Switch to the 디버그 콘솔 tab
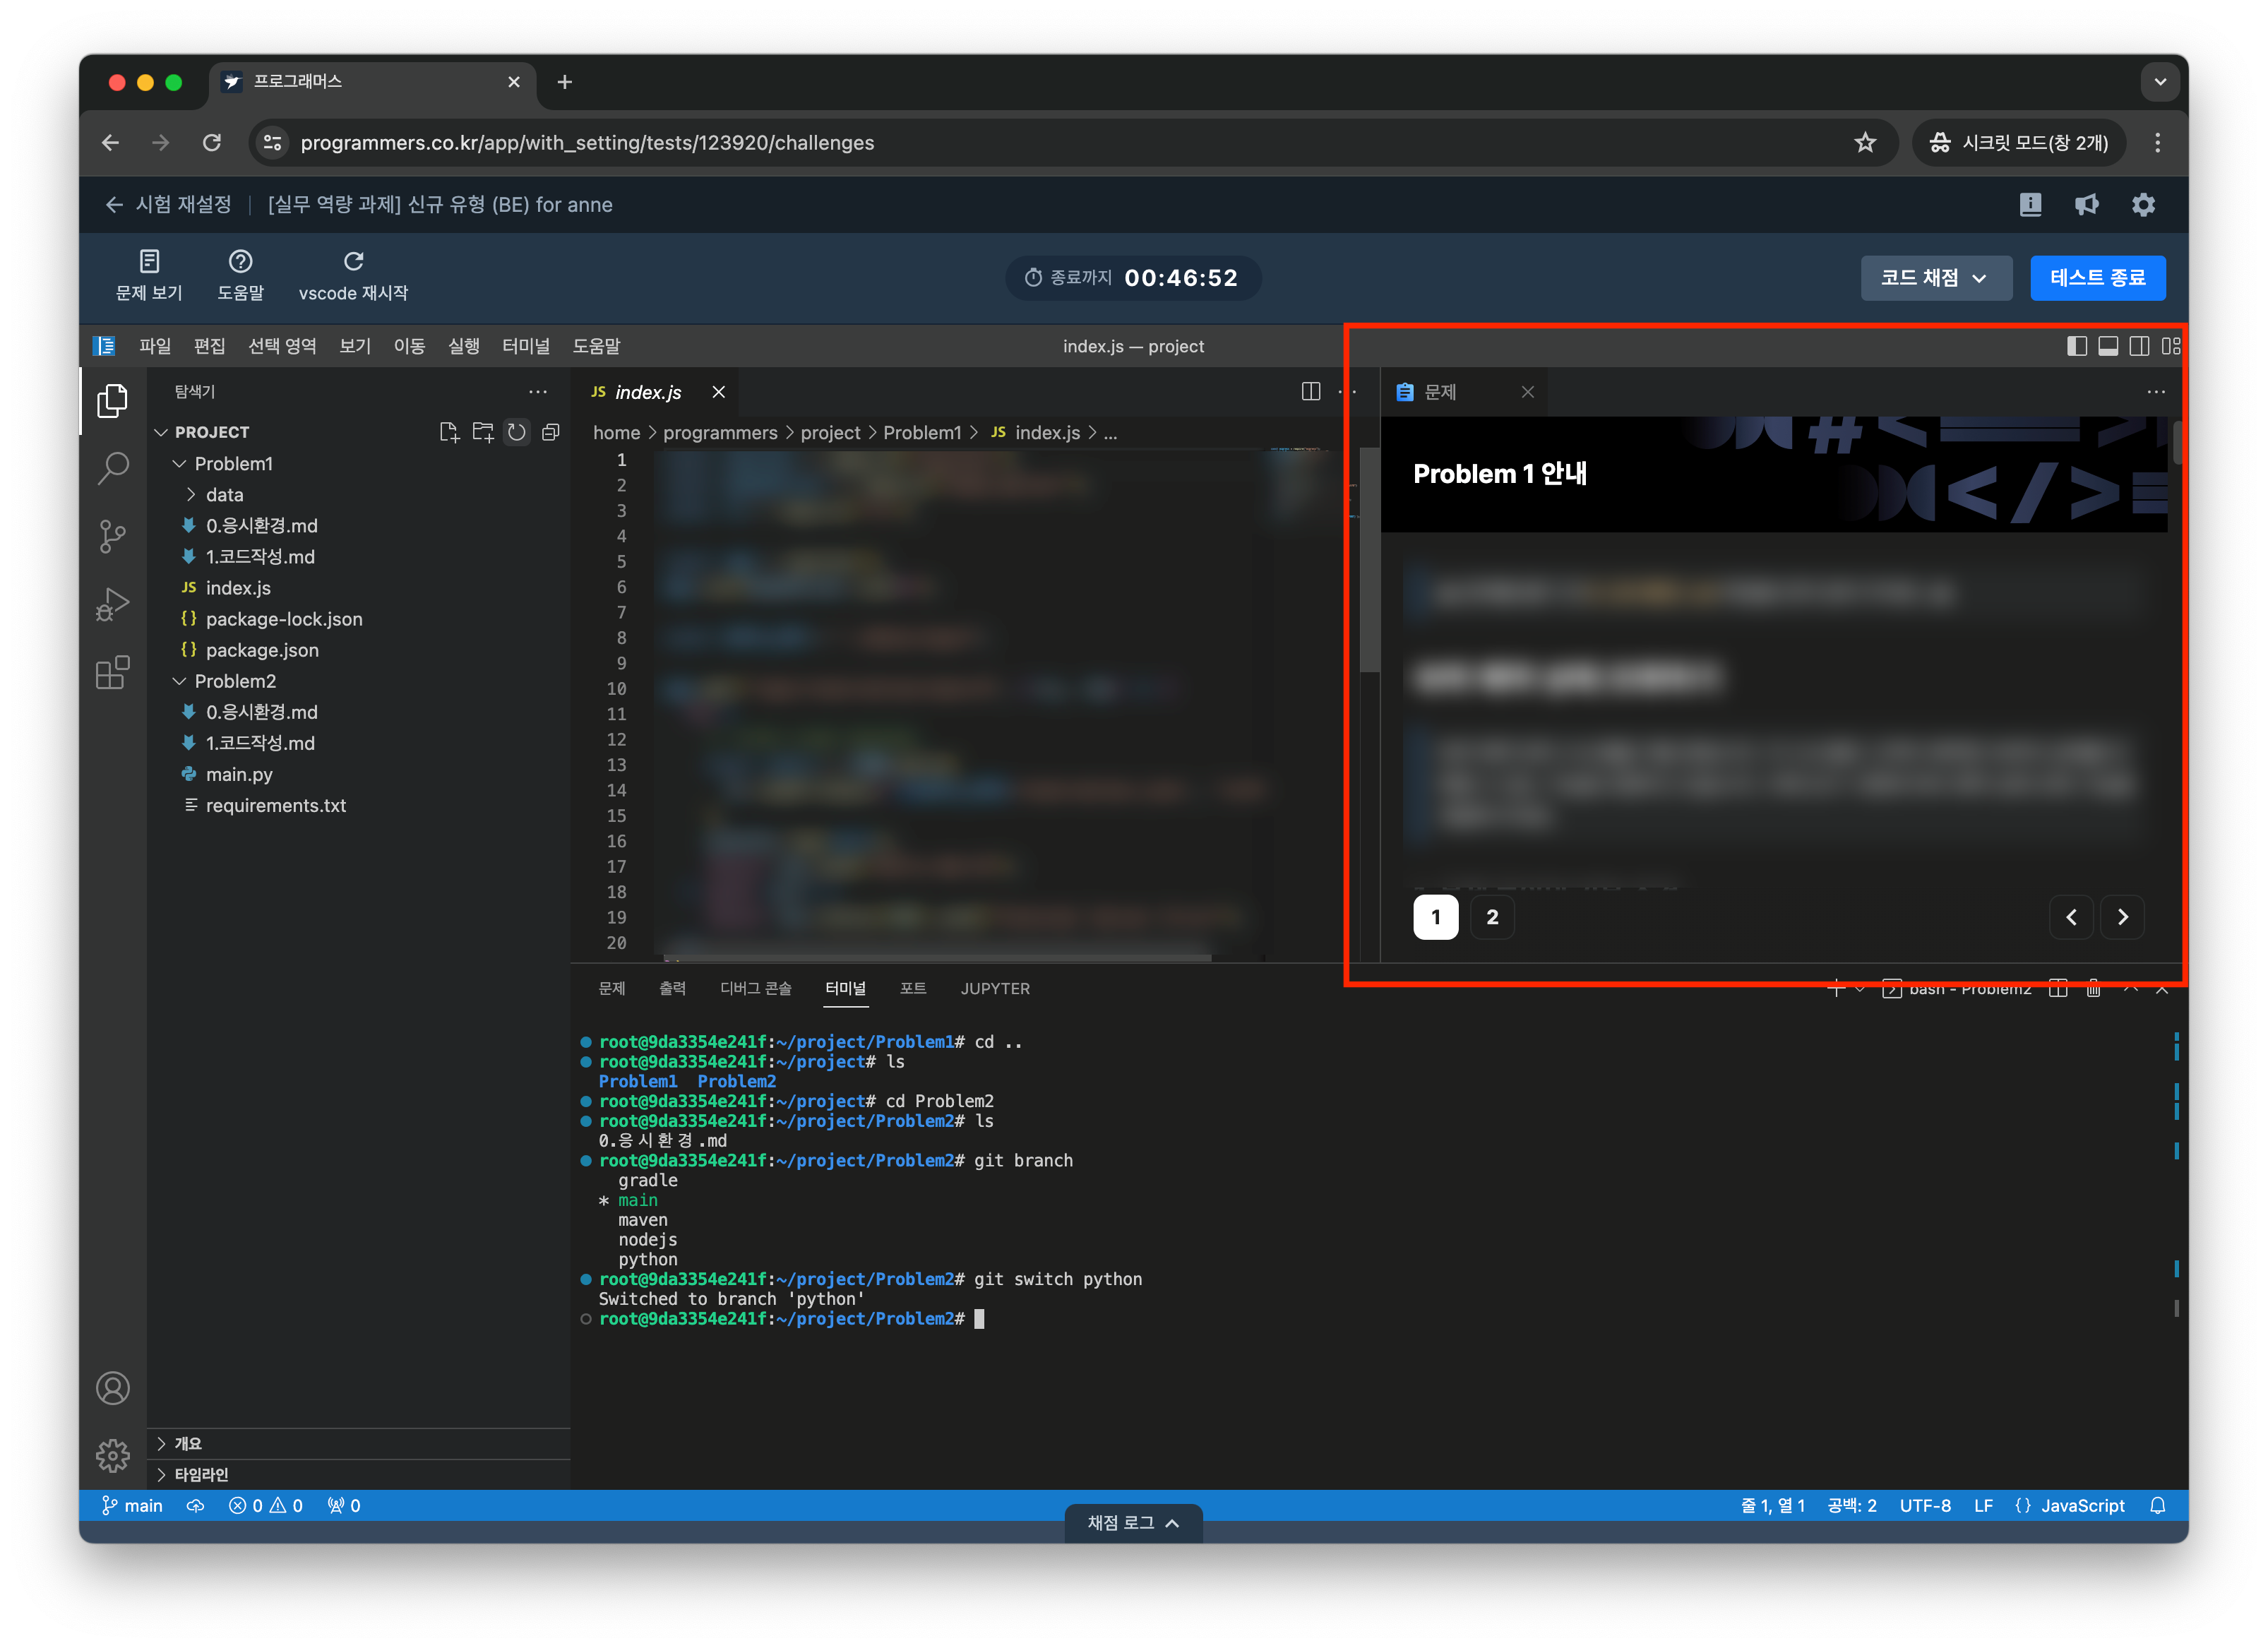Screen dimensions: 2268x1648 coord(756,989)
